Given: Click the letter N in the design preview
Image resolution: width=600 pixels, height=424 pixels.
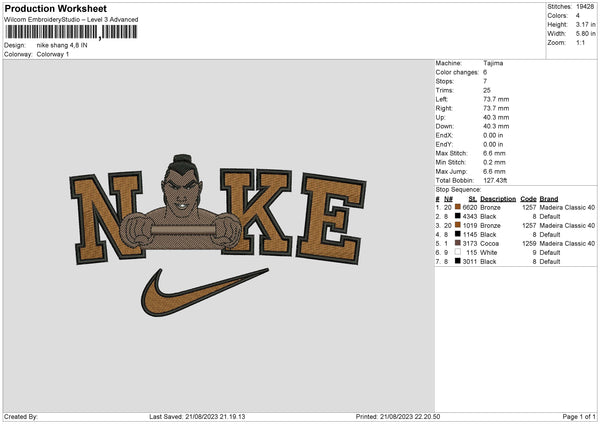Looking at the screenshot, I should point(106,217).
